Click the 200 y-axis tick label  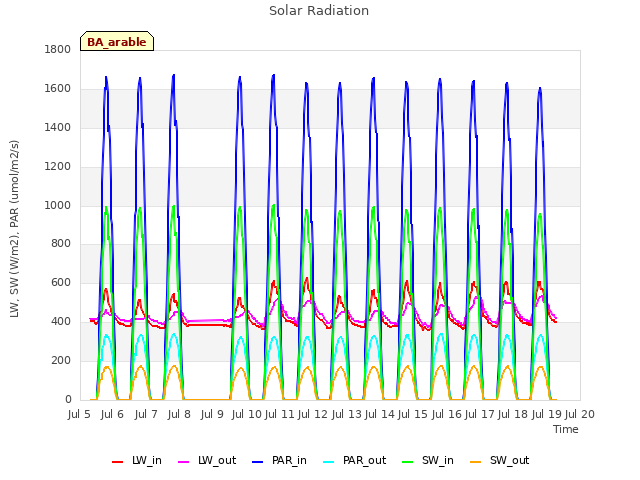pos(61,360)
